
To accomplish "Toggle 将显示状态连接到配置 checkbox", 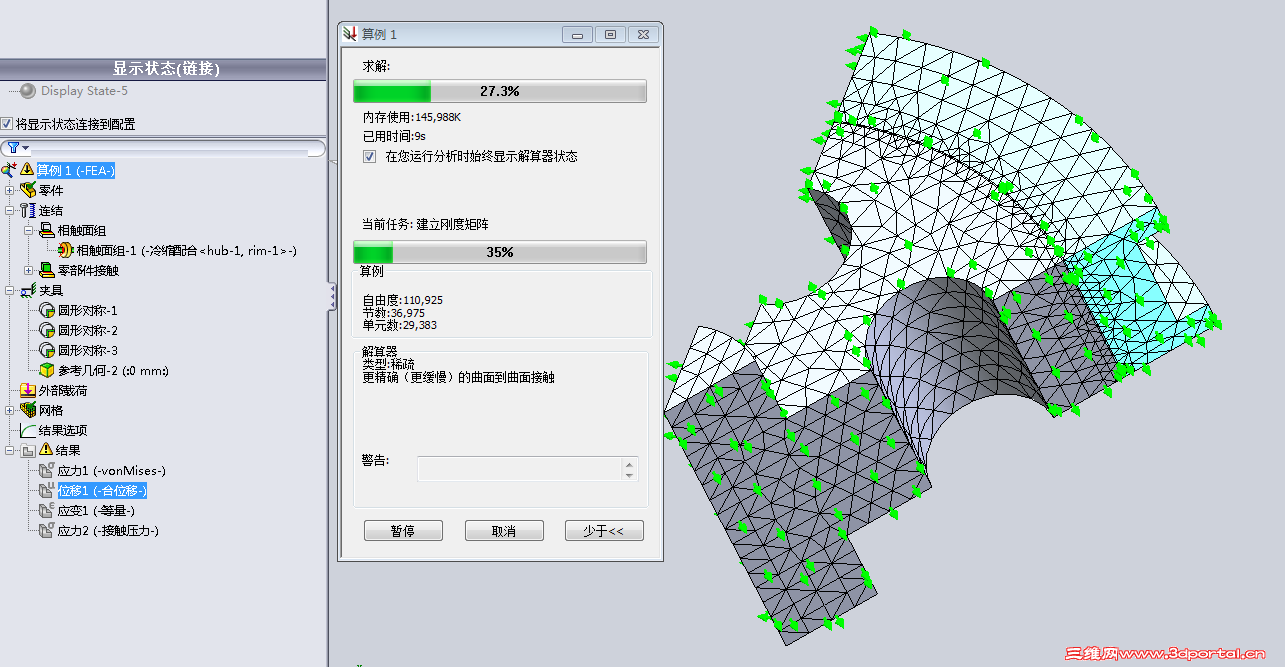I will coord(7,124).
